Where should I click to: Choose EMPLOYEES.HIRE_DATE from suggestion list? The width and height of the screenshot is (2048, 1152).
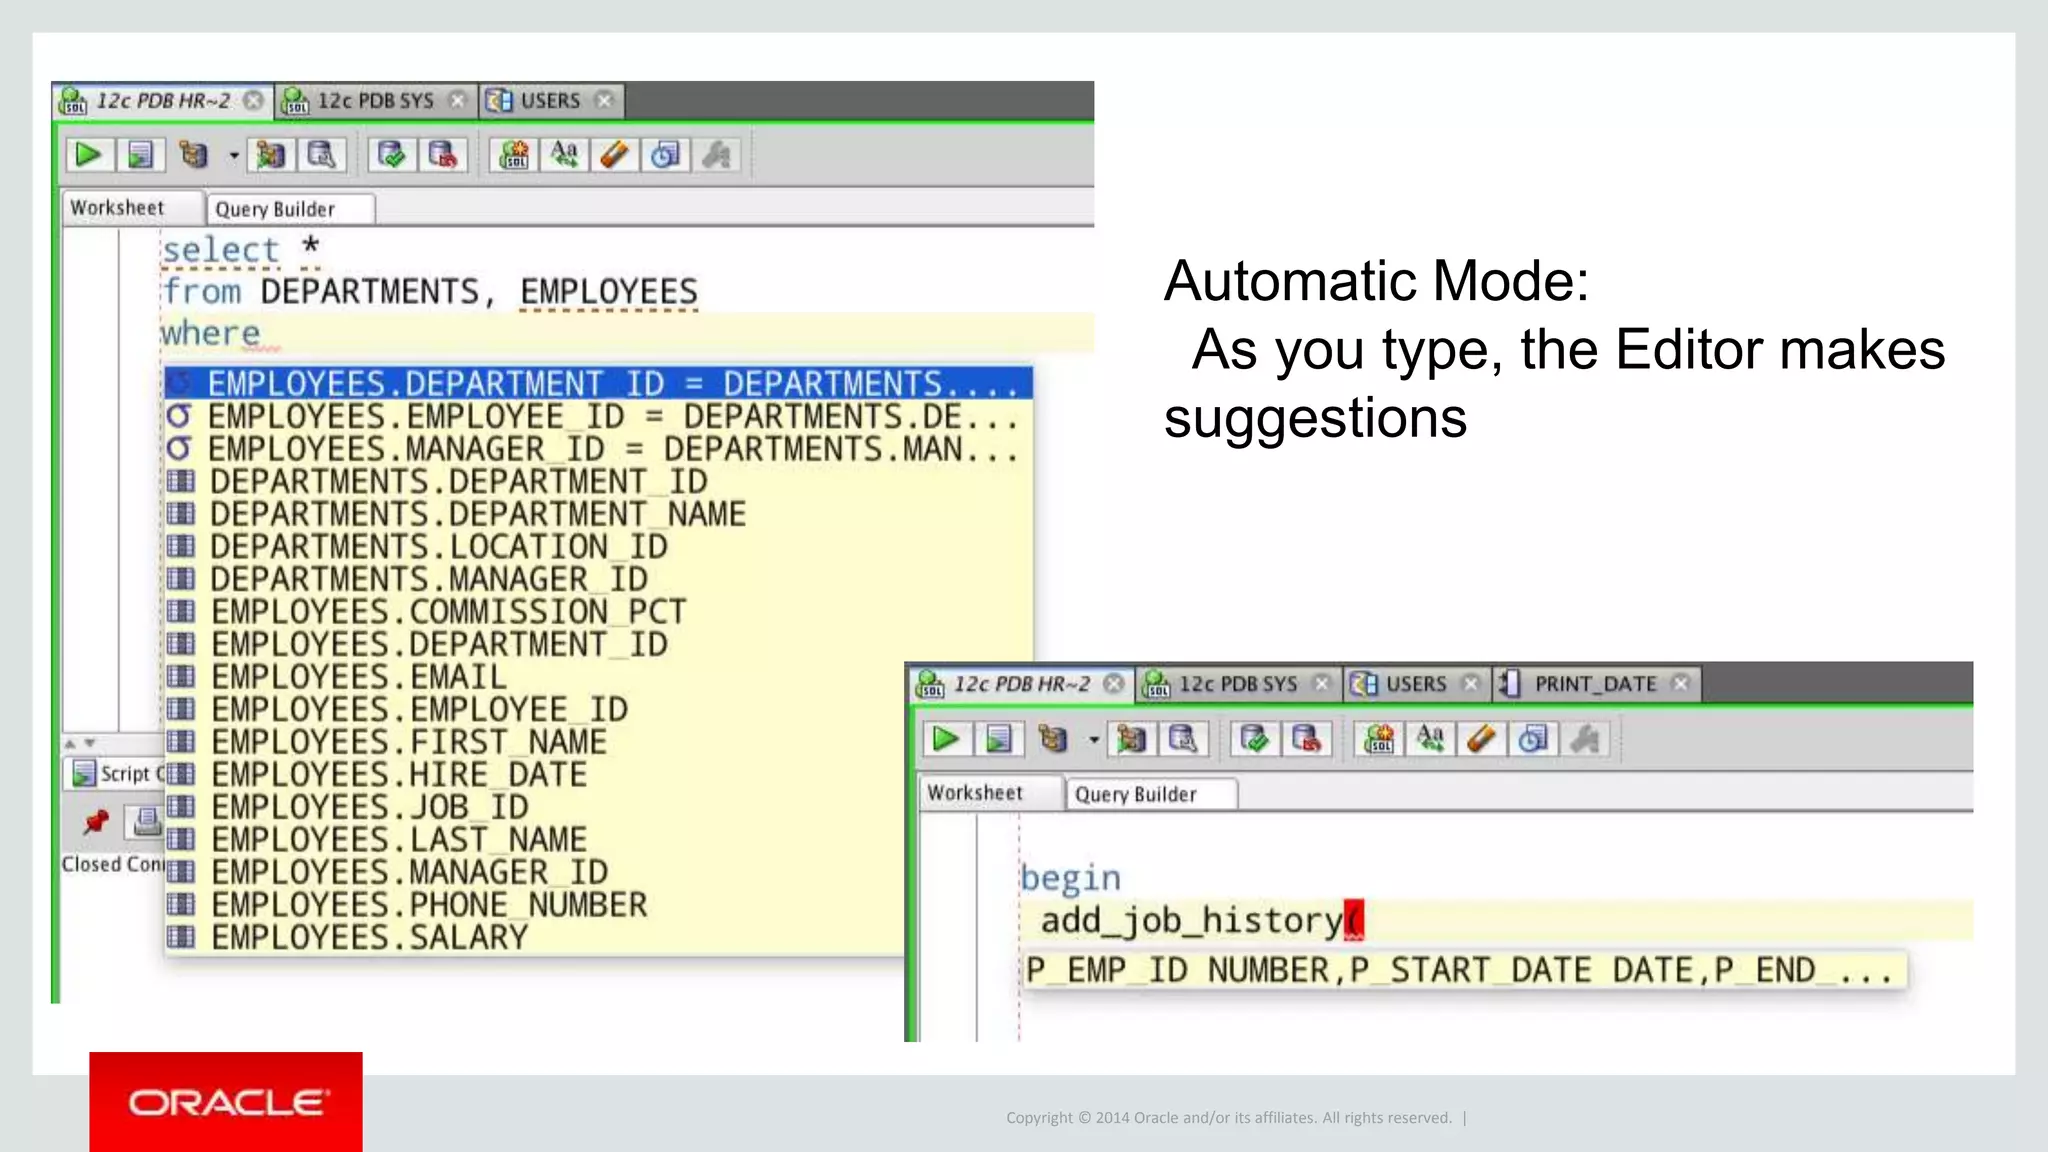535,774
